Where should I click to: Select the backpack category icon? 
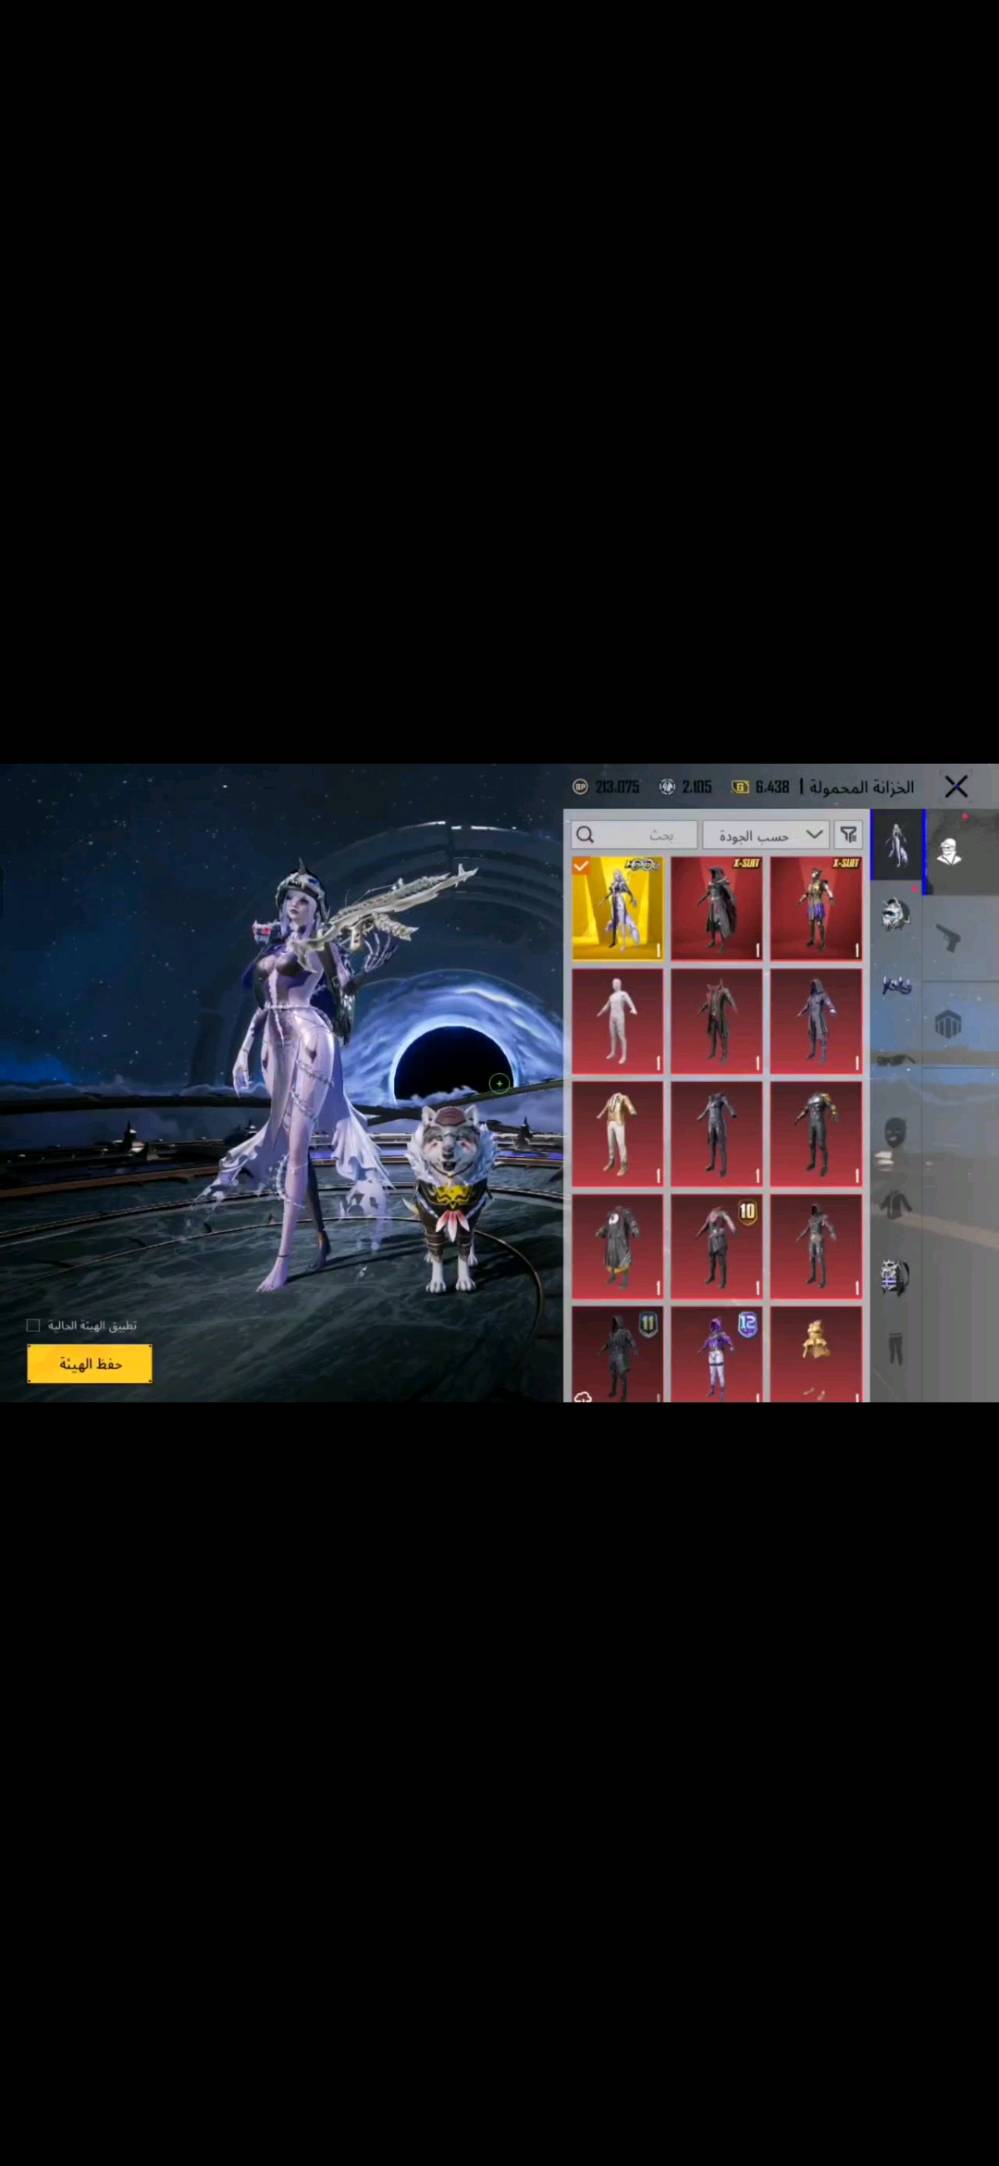[x=896, y=1276]
